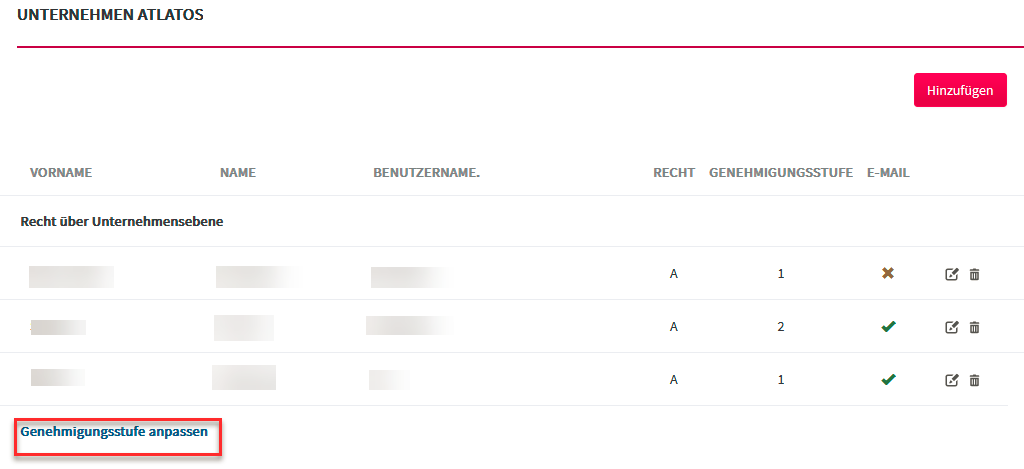The width and height of the screenshot is (1024, 469).
Task: Click second row green email checkmark
Action: tap(888, 327)
